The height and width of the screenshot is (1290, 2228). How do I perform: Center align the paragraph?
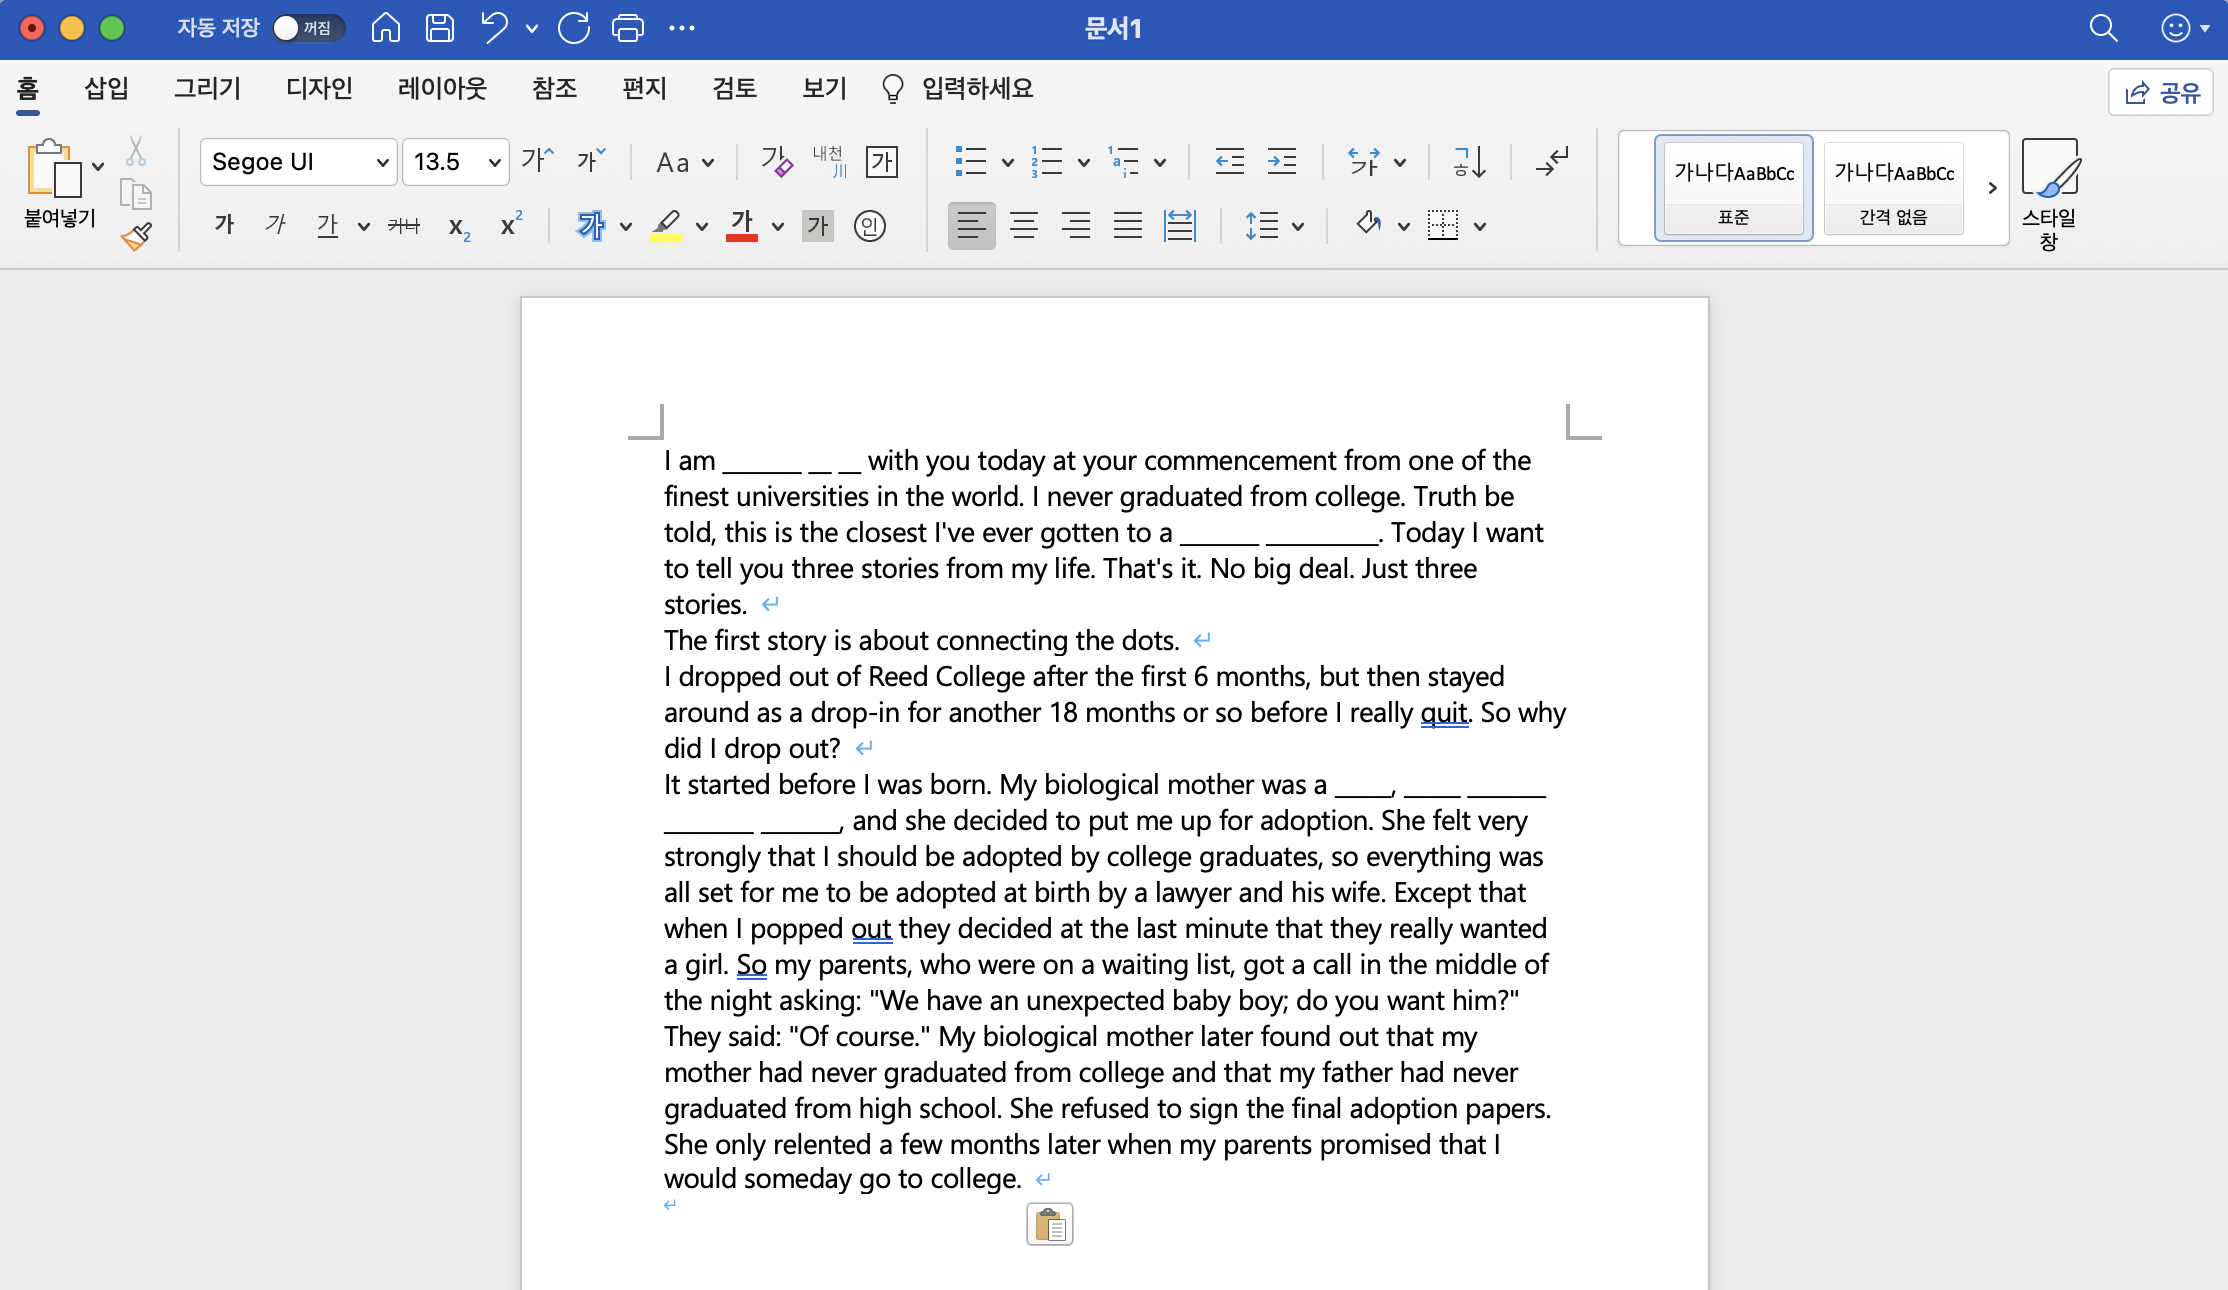pos(1023,226)
